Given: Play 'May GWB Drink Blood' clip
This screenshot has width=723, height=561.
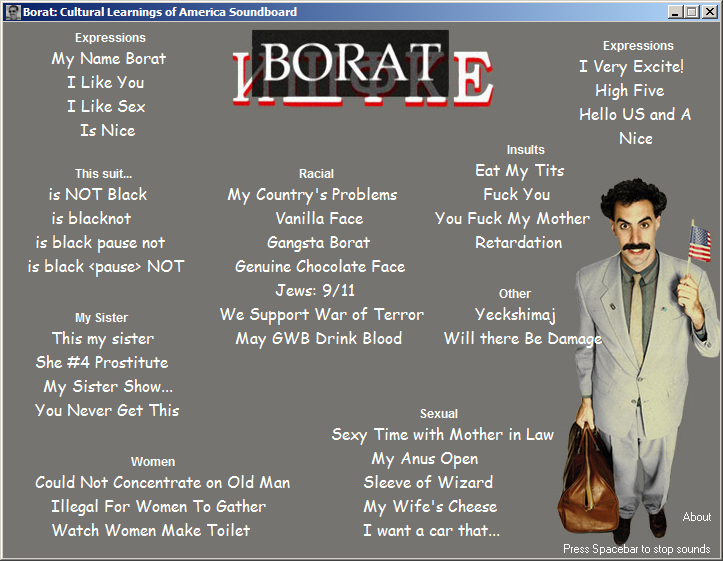Looking at the screenshot, I should pos(319,339).
